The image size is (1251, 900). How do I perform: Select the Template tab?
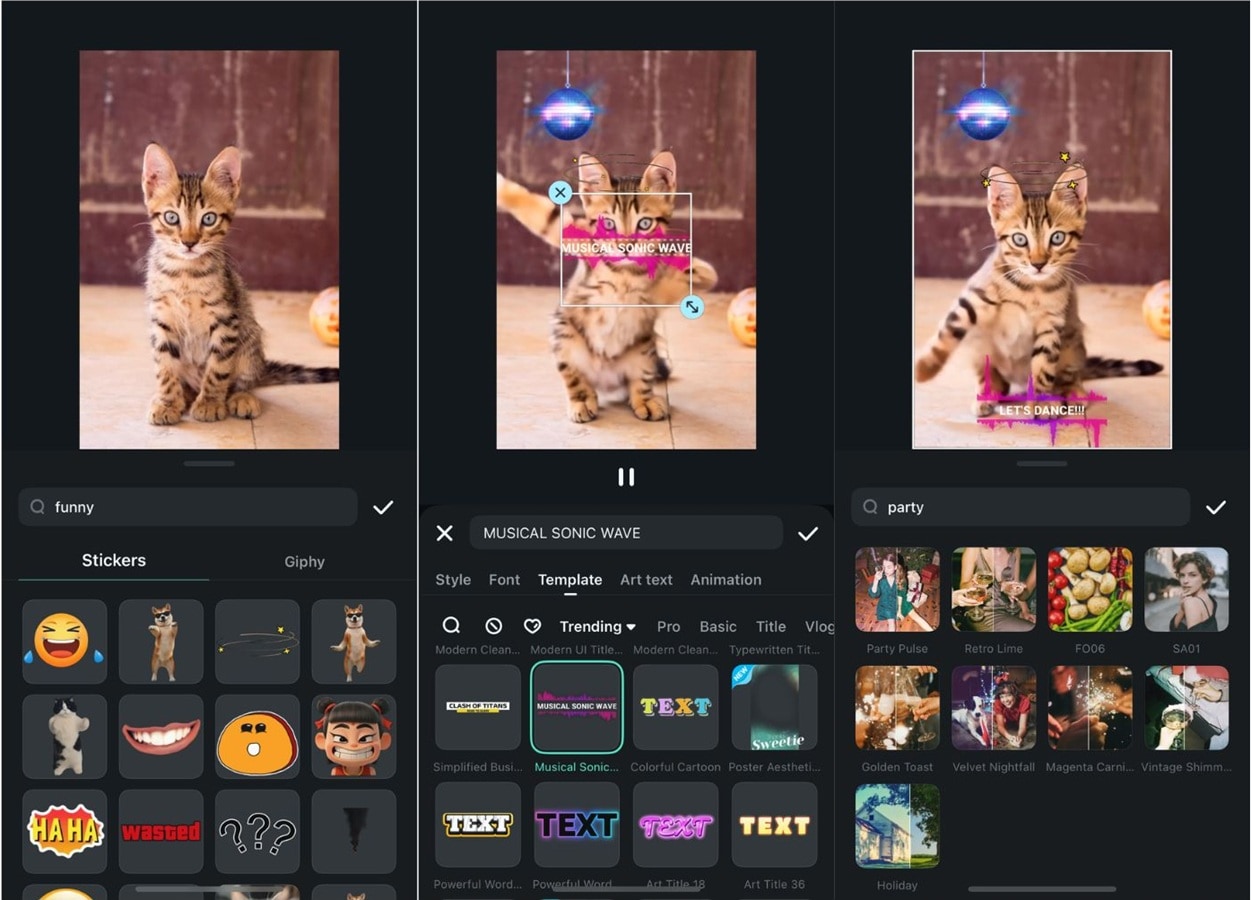(570, 580)
